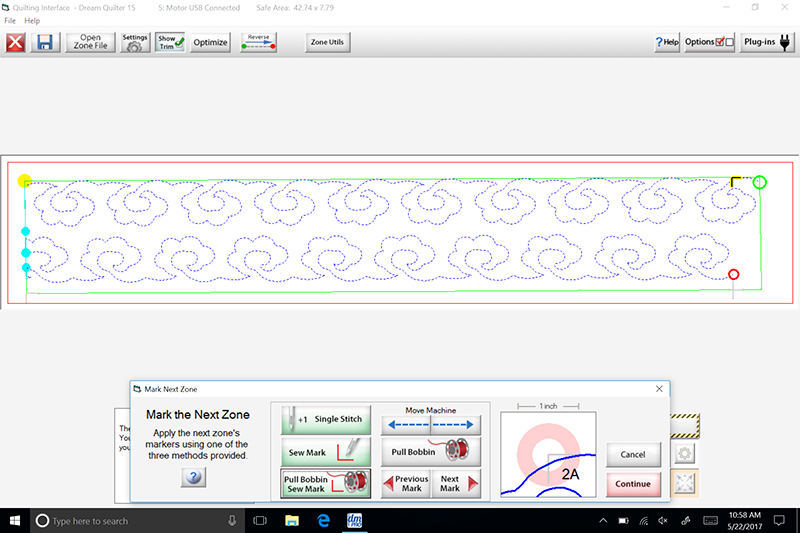Screen dimensions: 800x533
Task: Click the Continue button
Action: (633, 484)
